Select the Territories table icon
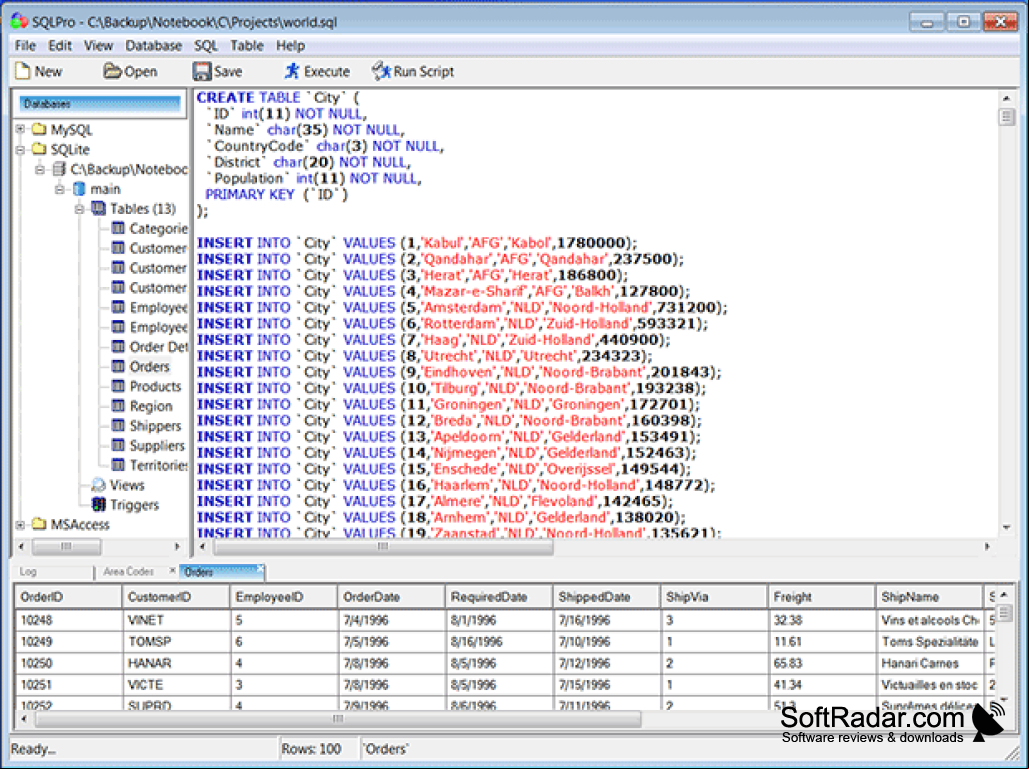Image resolution: width=1029 pixels, height=769 pixels. [x=118, y=465]
